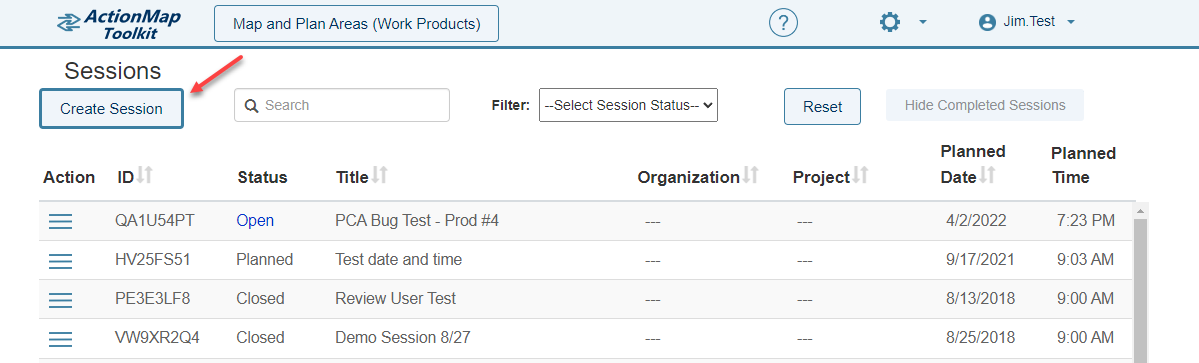
Task: Focus the Search input field
Action: pyautogui.click(x=342, y=105)
